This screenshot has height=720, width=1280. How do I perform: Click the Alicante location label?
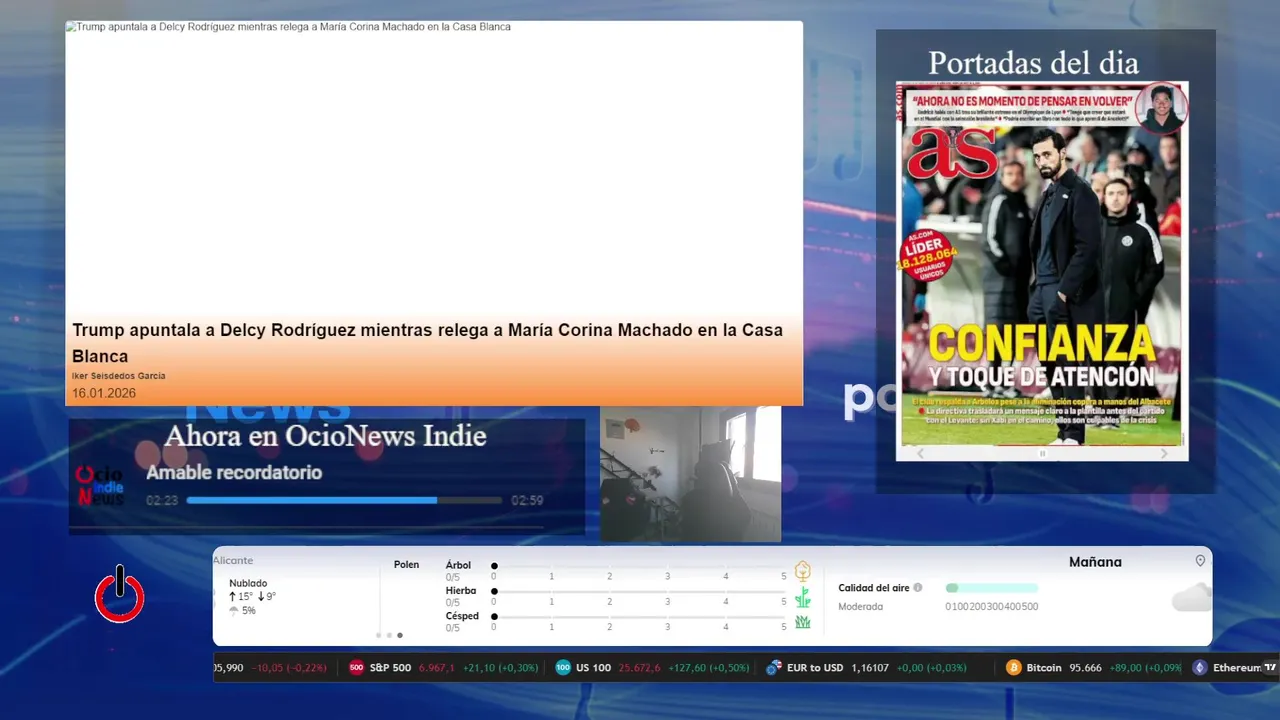[x=233, y=560]
